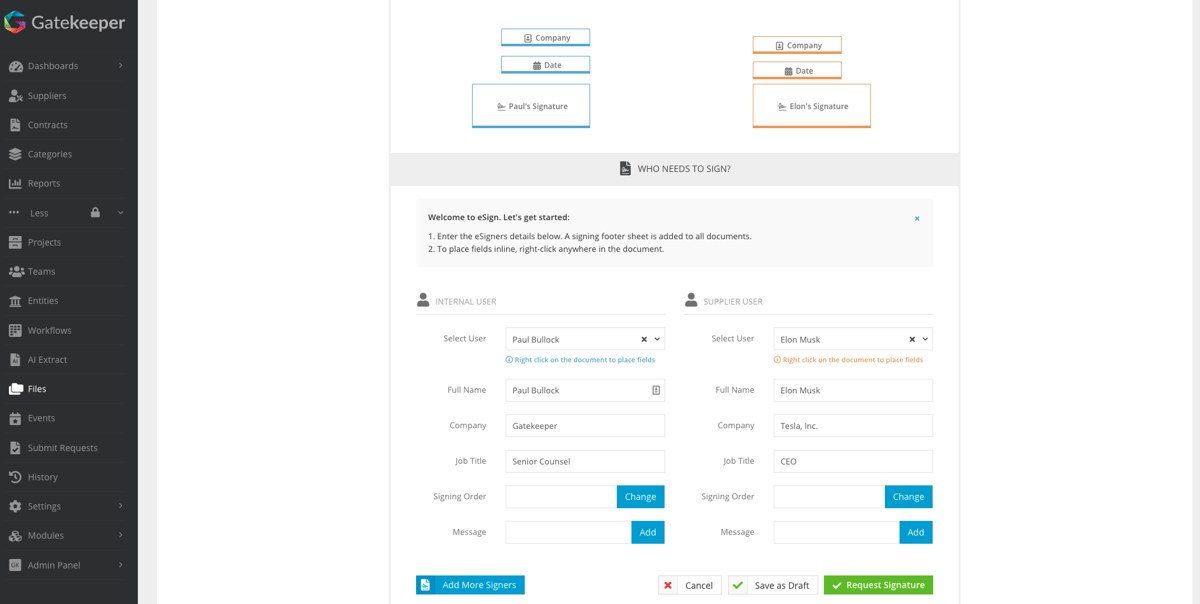Open the Contracts sidebar icon
The image size is (1200, 604).
[15, 125]
